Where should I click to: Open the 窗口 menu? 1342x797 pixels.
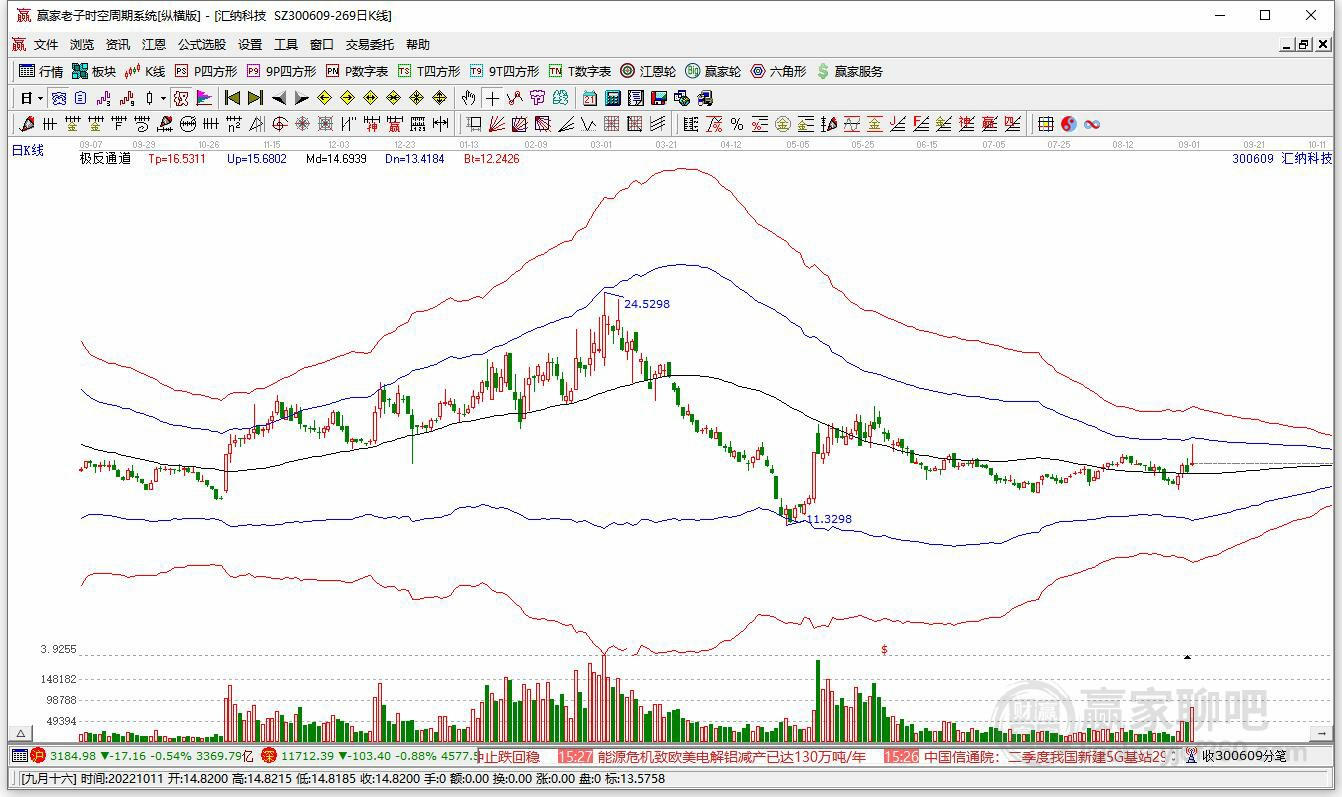[322, 44]
